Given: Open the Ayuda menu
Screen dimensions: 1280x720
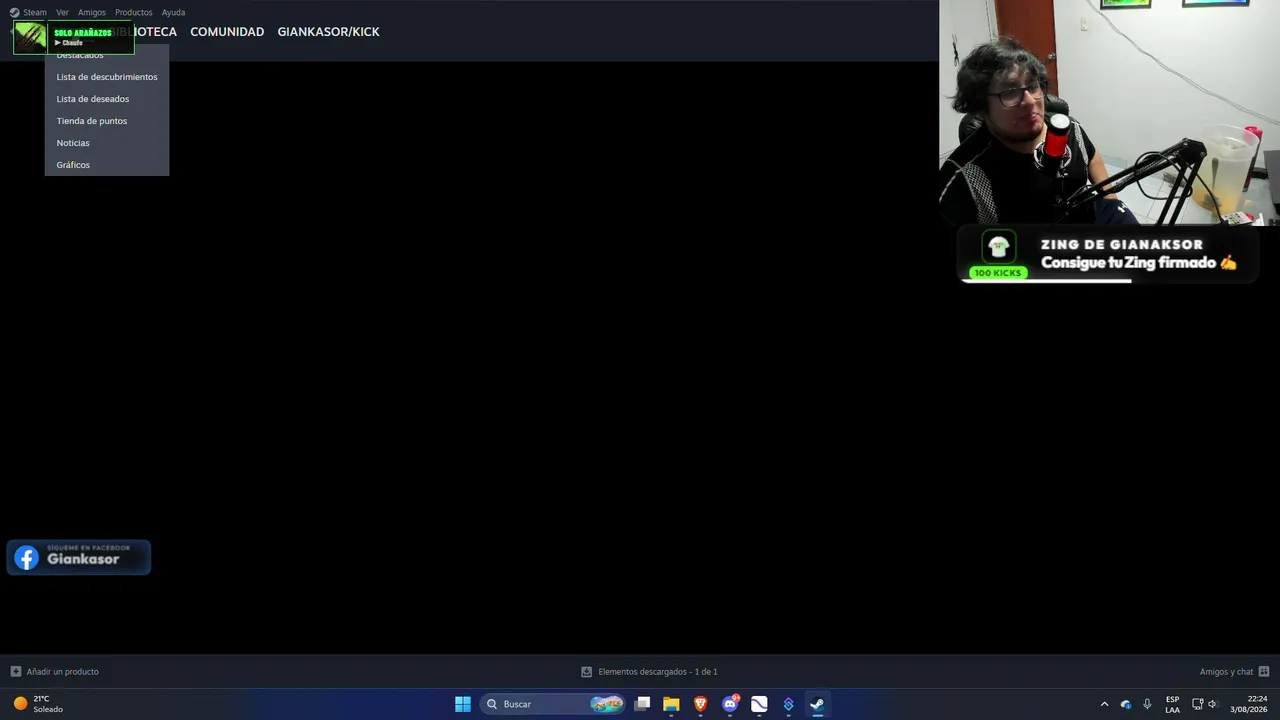Looking at the screenshot, I should pos(173,12).
